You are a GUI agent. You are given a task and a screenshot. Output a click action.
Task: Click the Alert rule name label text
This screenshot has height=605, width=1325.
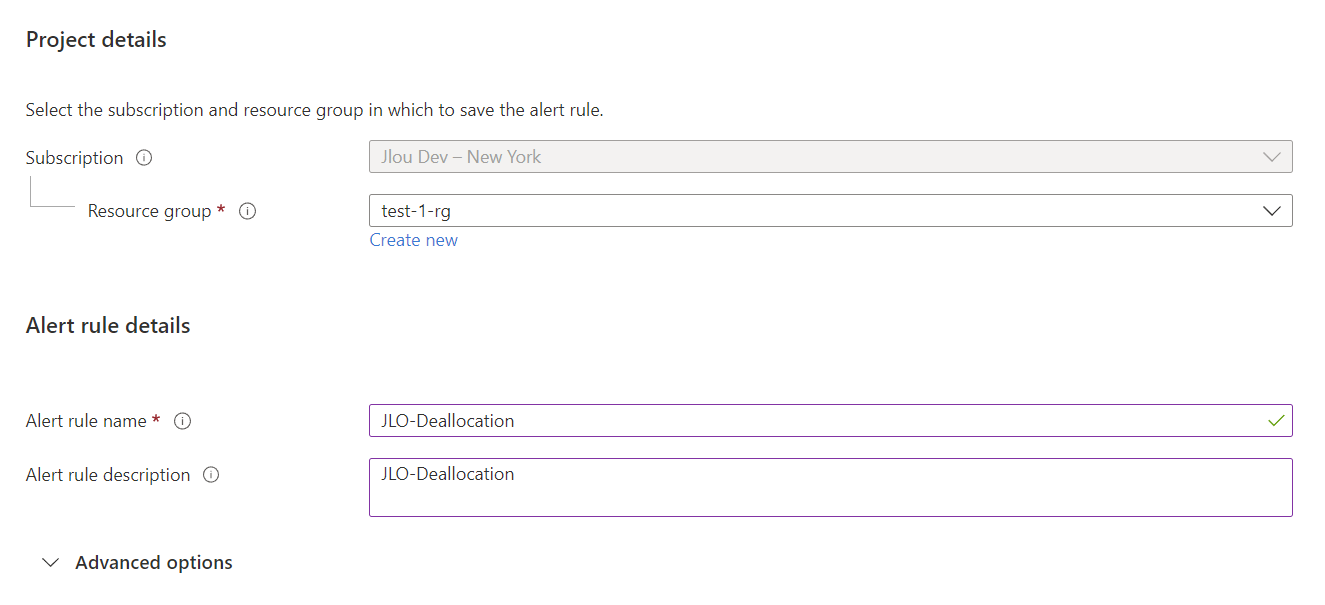click(x=87, y=421)
